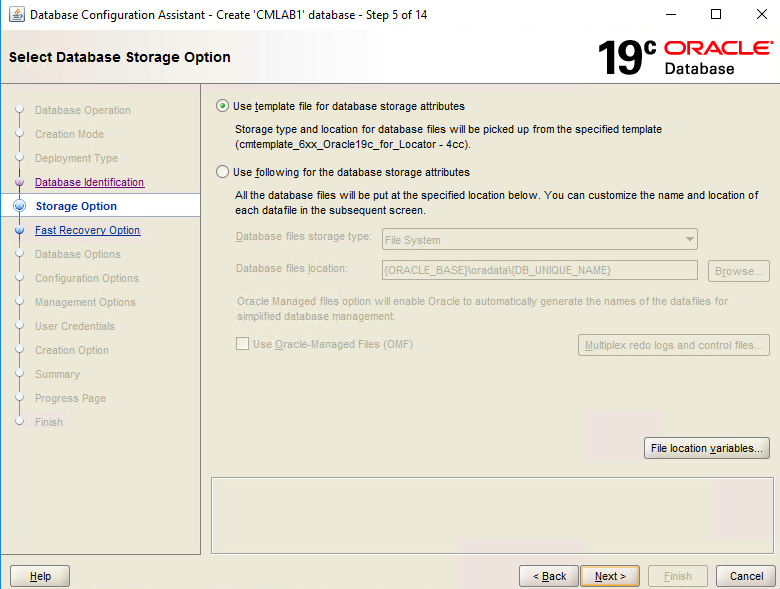Click Management Options step in sidebar
780x589 pixels.
click(85, 302)
